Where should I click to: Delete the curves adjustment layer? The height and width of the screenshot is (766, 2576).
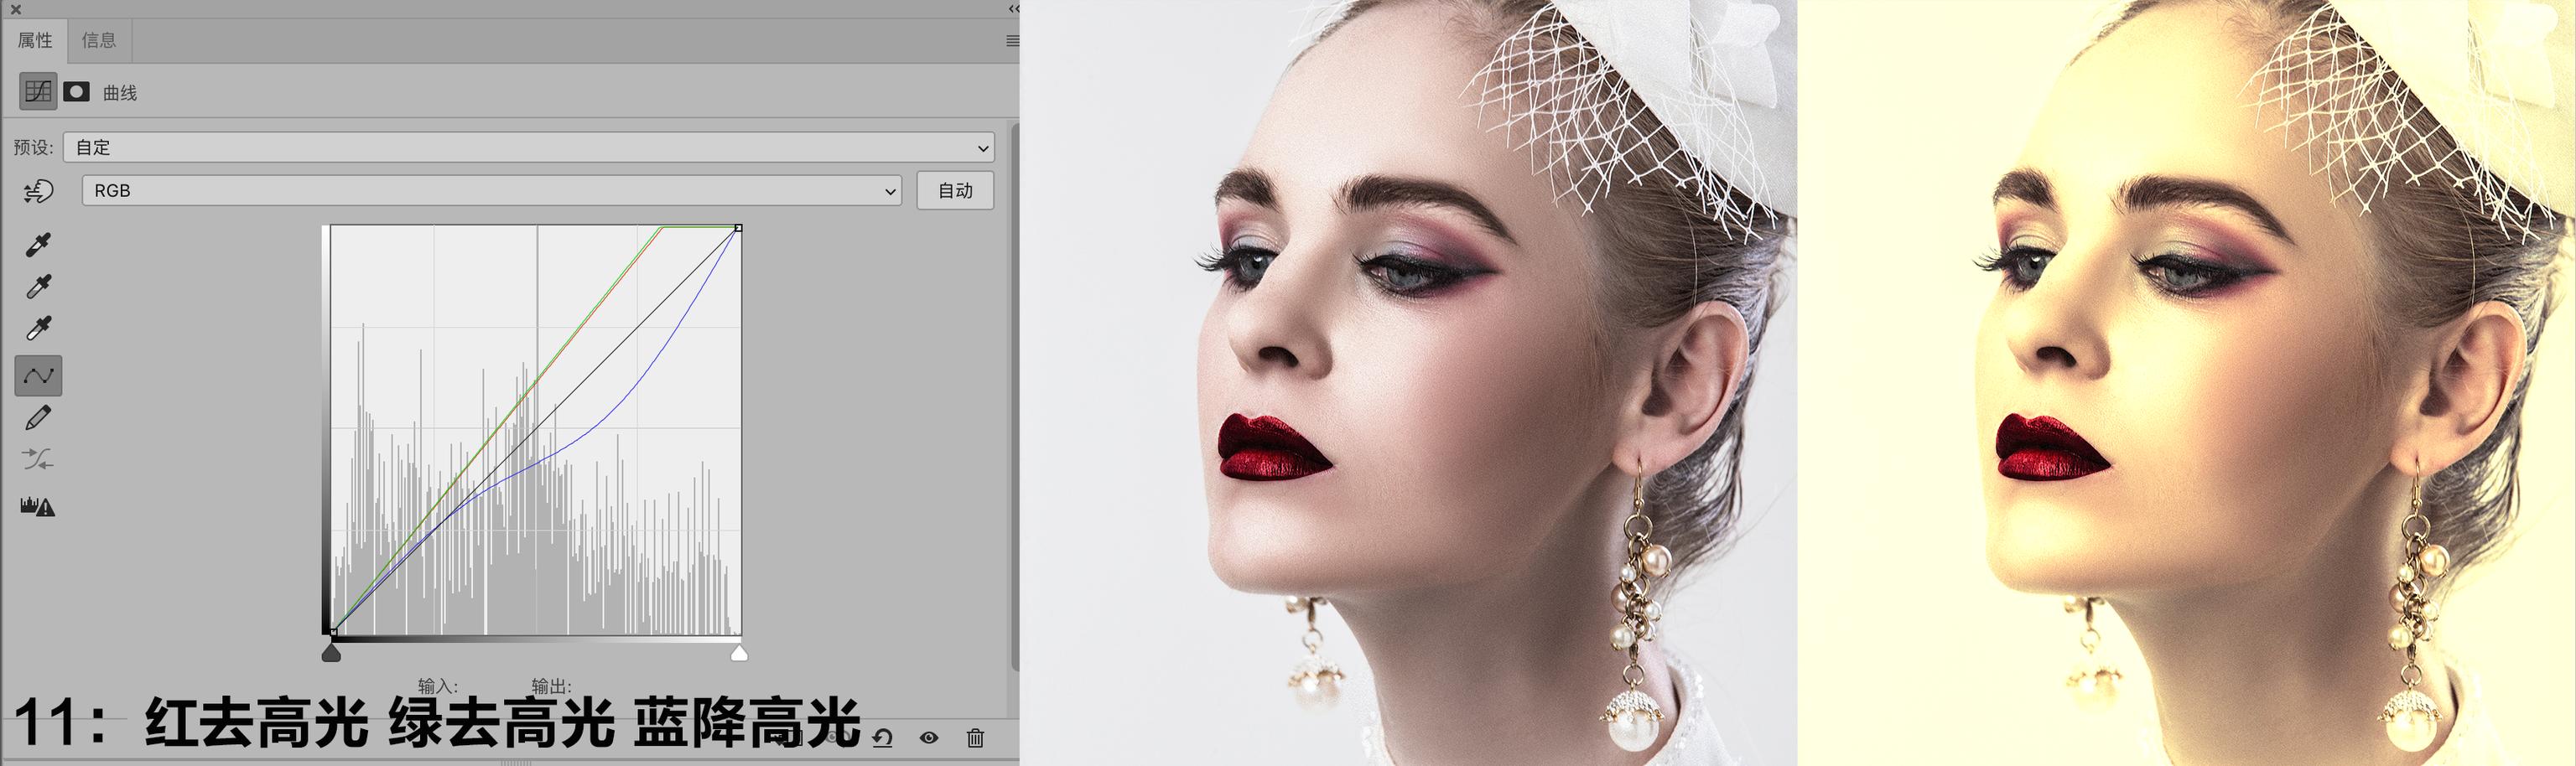pyautogui.click(x=976, y=738)
